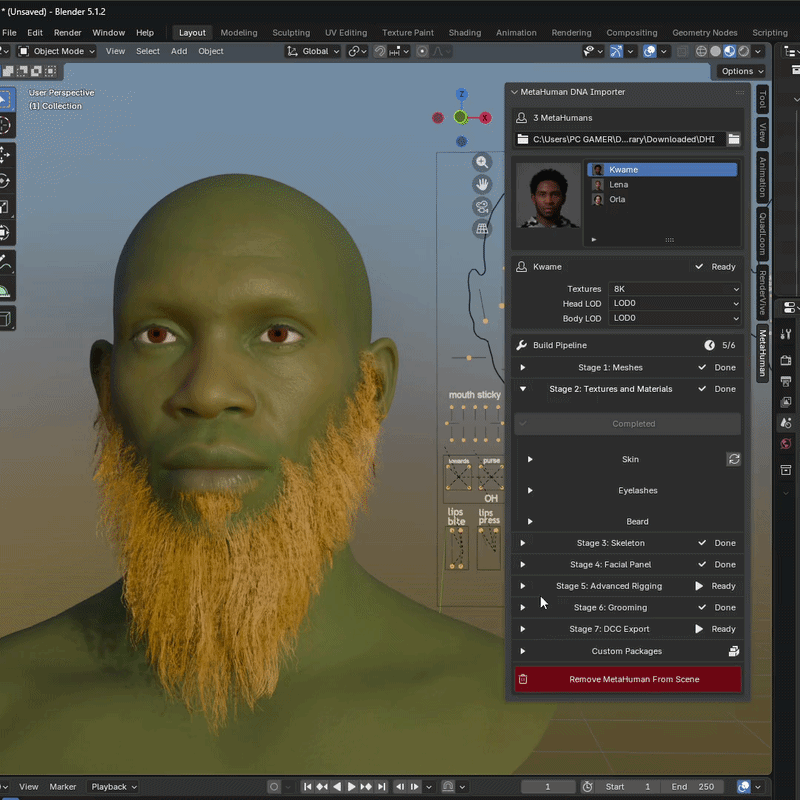Click the red X axis gizmo handle
Image resolution: width=800 pixels, height=800 pixels.
point(485,118)
